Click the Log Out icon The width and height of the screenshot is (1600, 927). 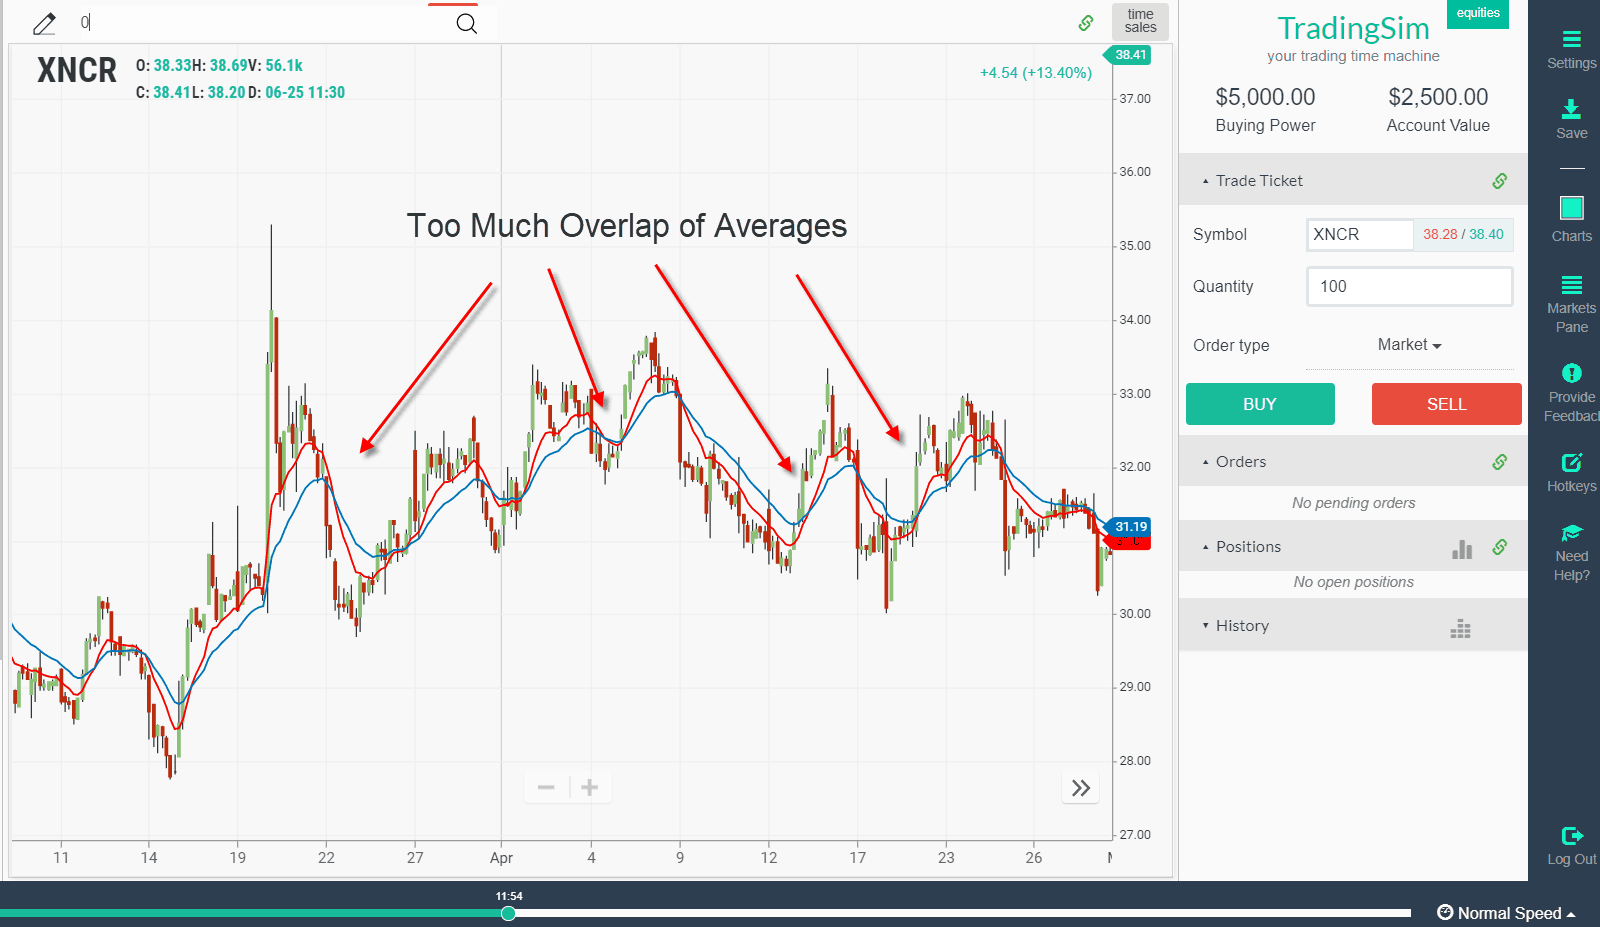tap(1570, 840)
